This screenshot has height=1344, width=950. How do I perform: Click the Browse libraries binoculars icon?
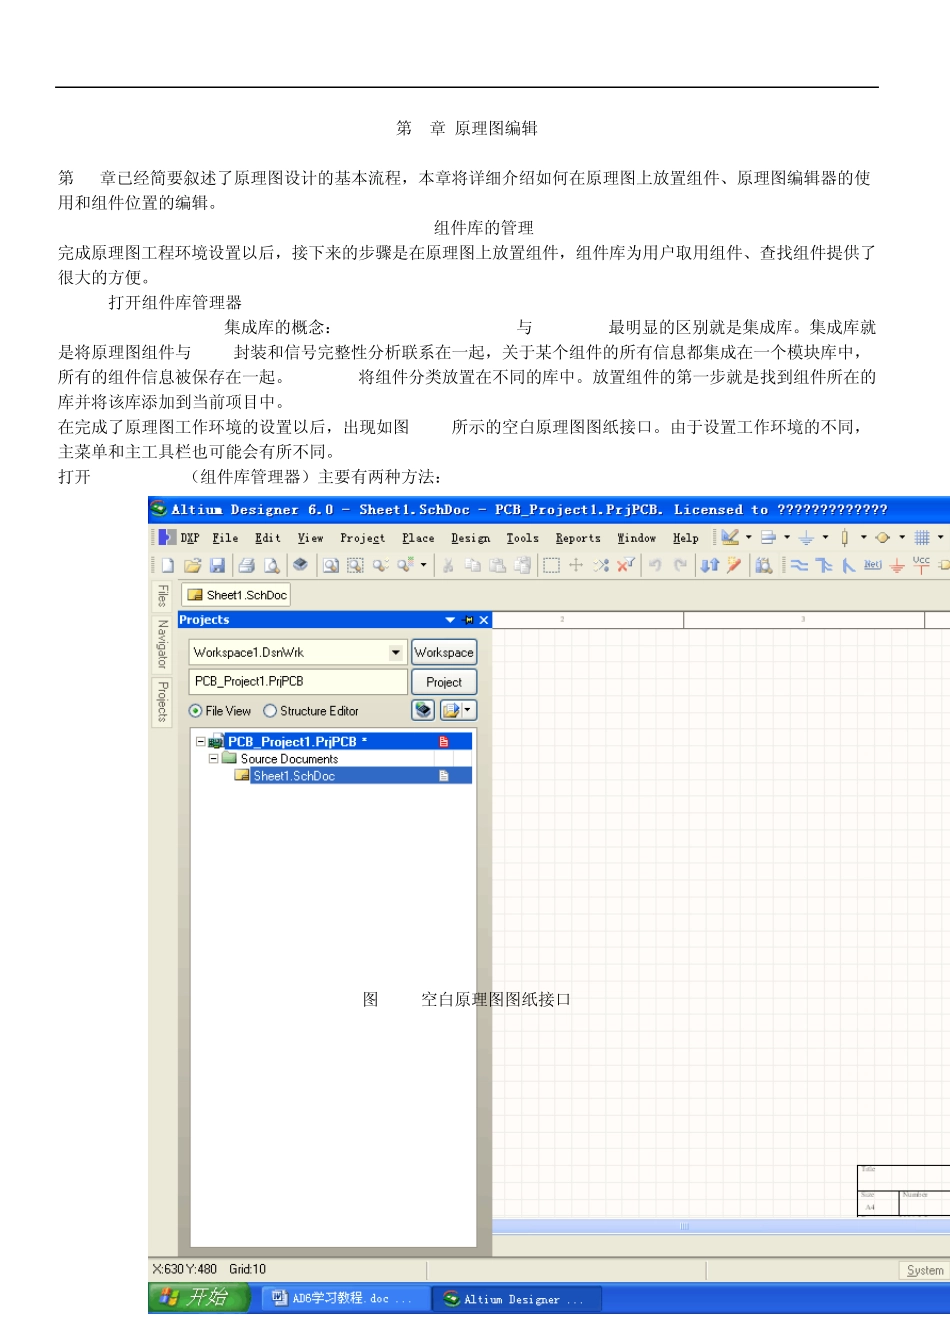[x=764, y=565]
